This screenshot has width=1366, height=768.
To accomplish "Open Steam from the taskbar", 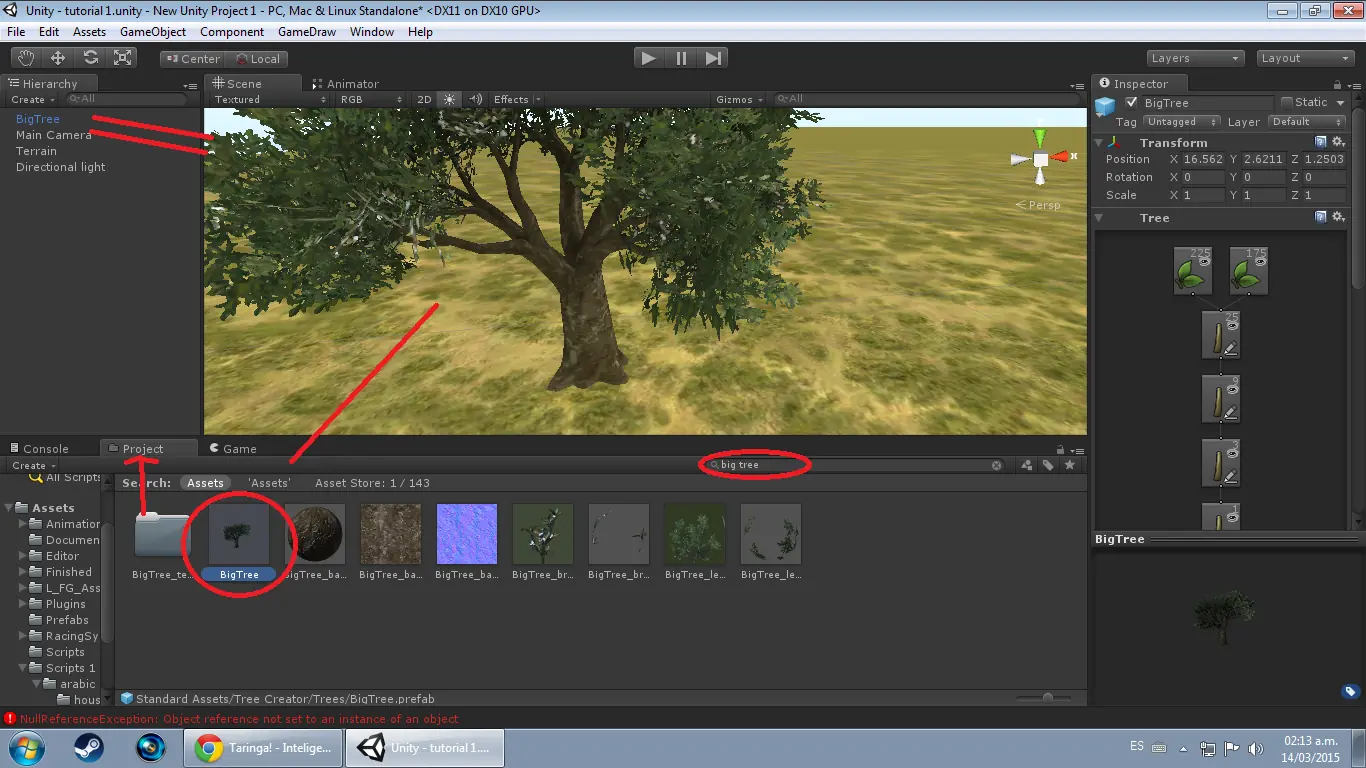I will pyautogui.click(x=89, y=747).
